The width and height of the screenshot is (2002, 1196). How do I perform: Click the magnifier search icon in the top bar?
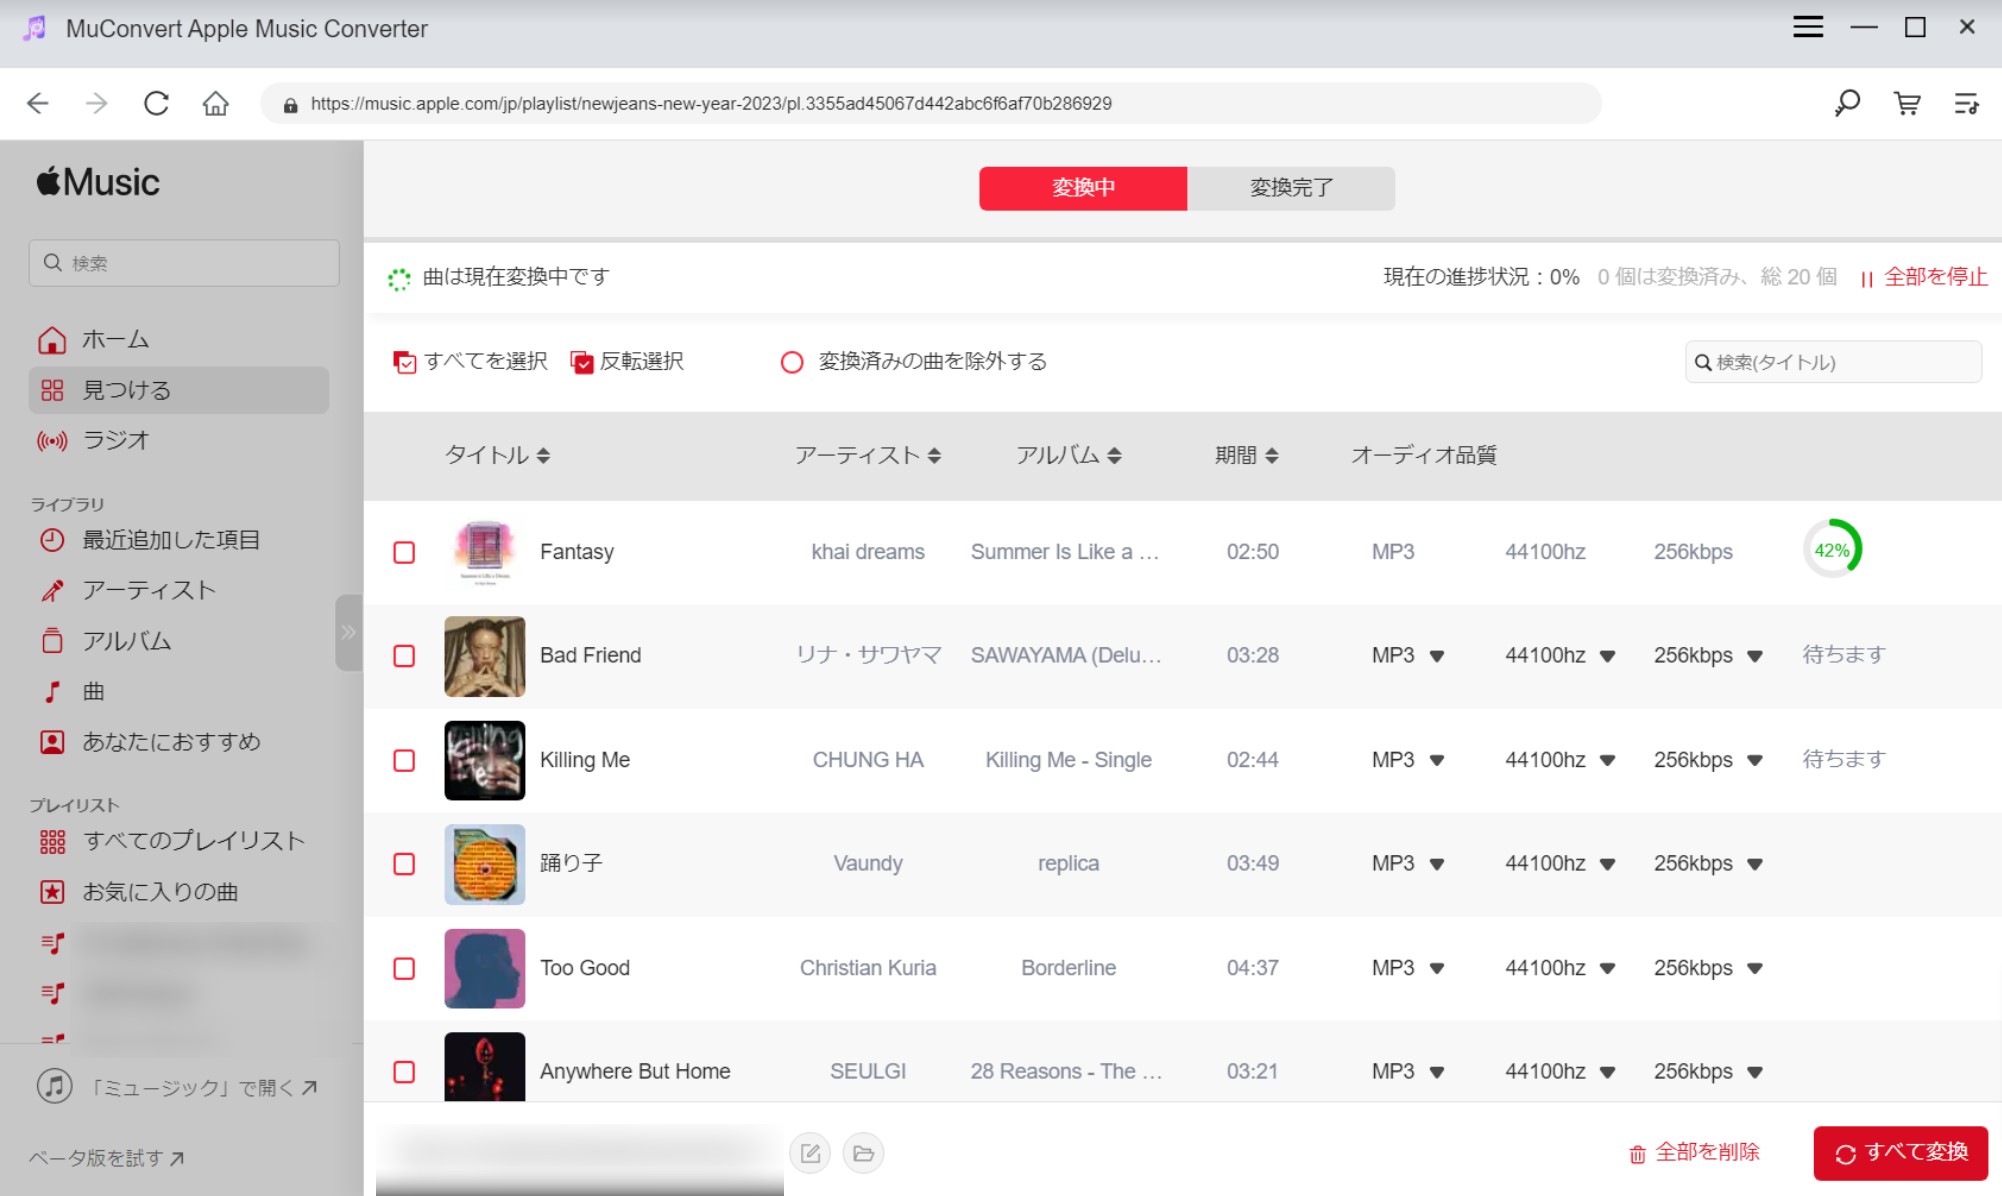(x=1847, y=103)
